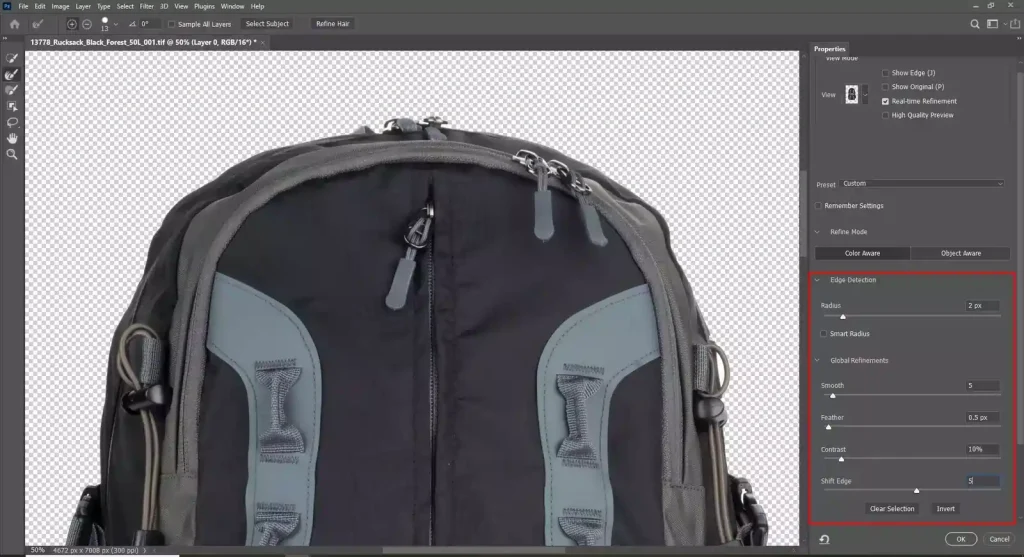
Task: Open the Plugins menu
Action: pos(204,7)
